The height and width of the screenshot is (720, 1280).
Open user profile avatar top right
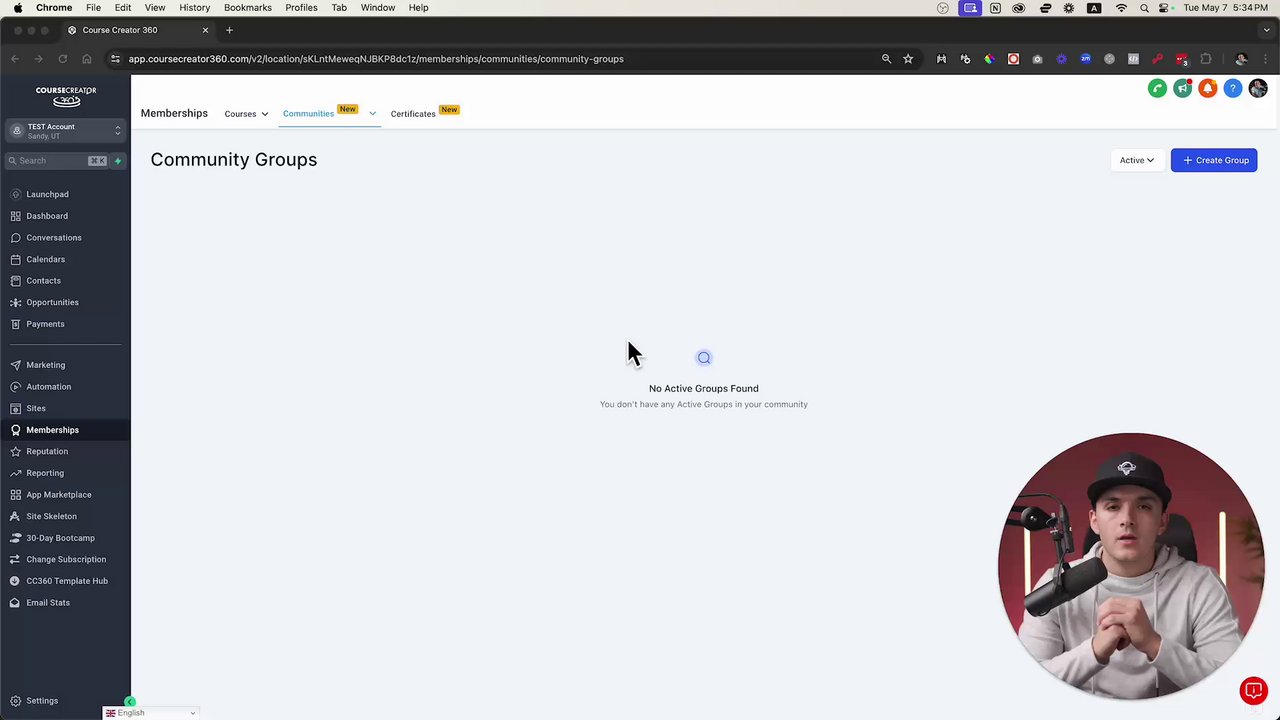[1258, 89]
